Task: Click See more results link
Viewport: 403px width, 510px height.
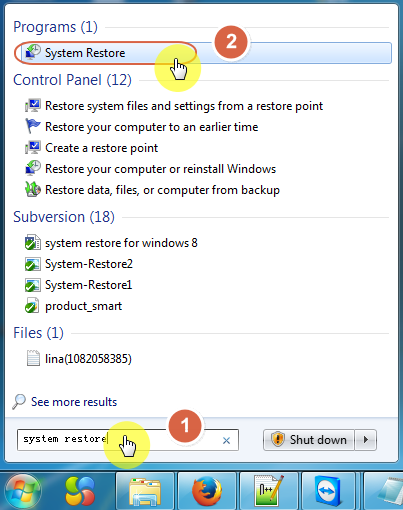Action: [74, 402]
